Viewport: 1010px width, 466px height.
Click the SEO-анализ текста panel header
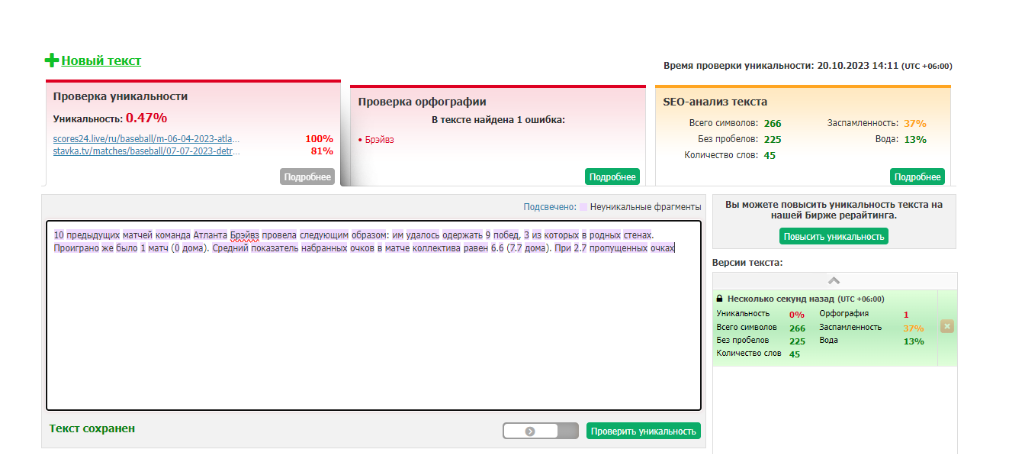pyautogui.click(x=715, y=102)
